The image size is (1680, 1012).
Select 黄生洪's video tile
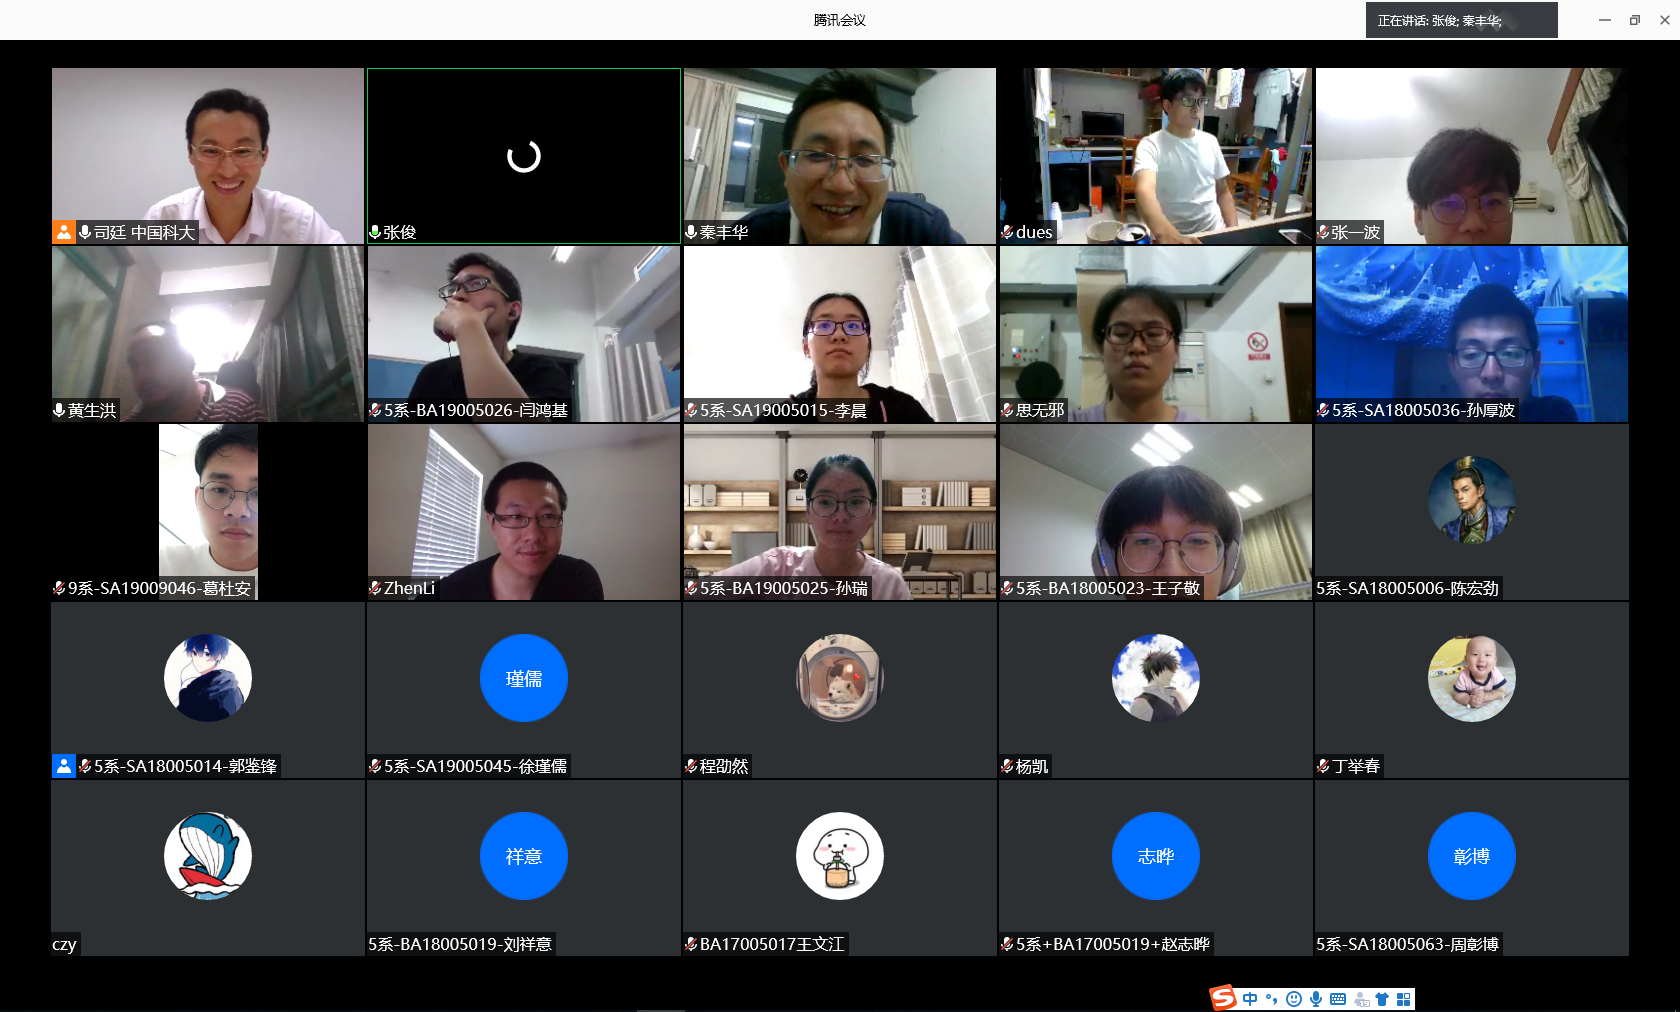click(x=208, y=334)
